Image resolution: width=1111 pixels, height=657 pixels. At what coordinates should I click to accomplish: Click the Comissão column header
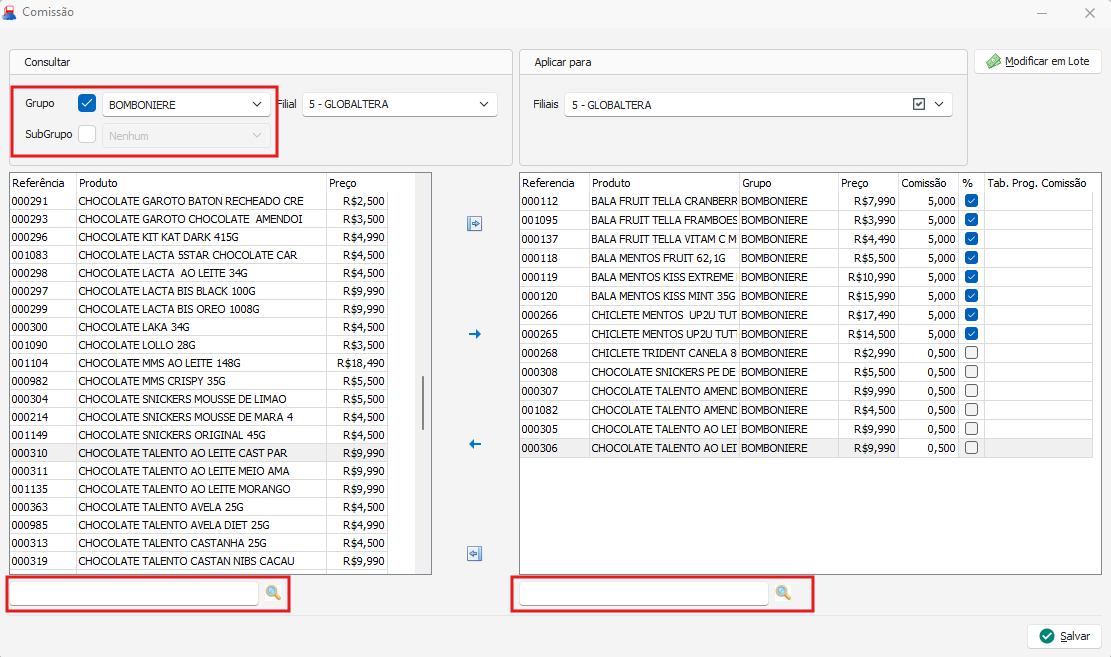(923, 183)
